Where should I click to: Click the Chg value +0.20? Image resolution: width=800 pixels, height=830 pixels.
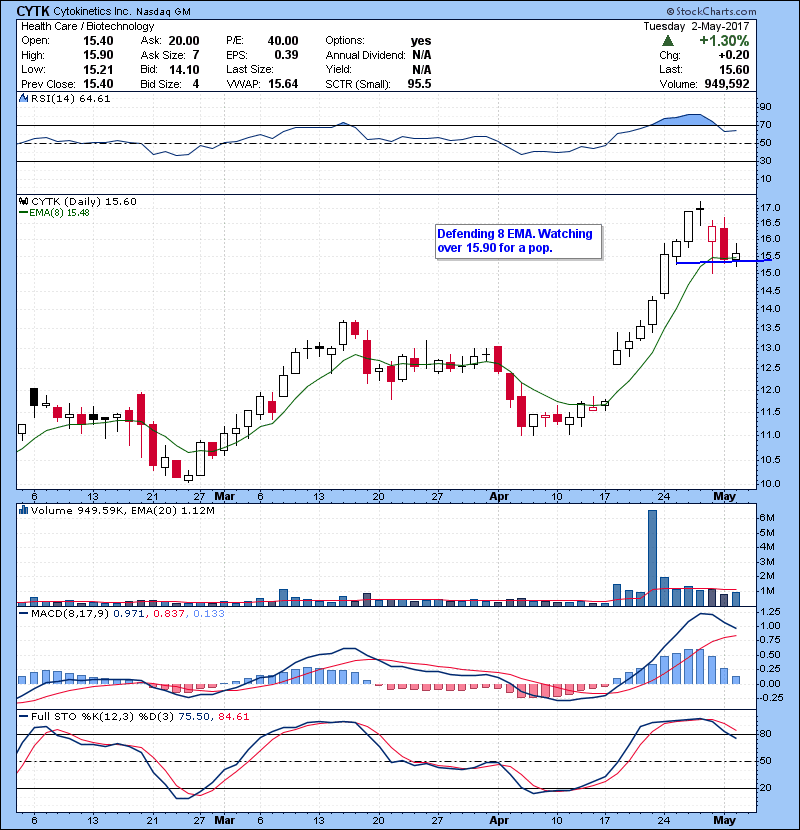point(734,55)
